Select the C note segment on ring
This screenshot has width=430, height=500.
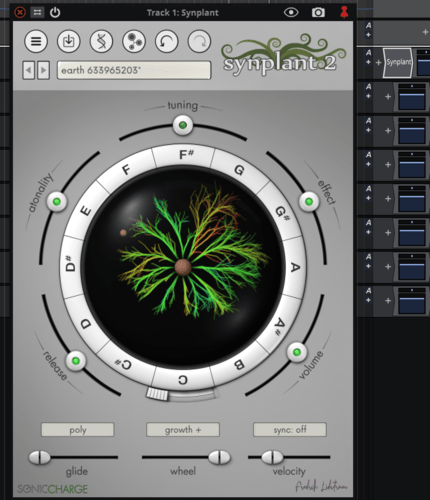coord(183,379)
